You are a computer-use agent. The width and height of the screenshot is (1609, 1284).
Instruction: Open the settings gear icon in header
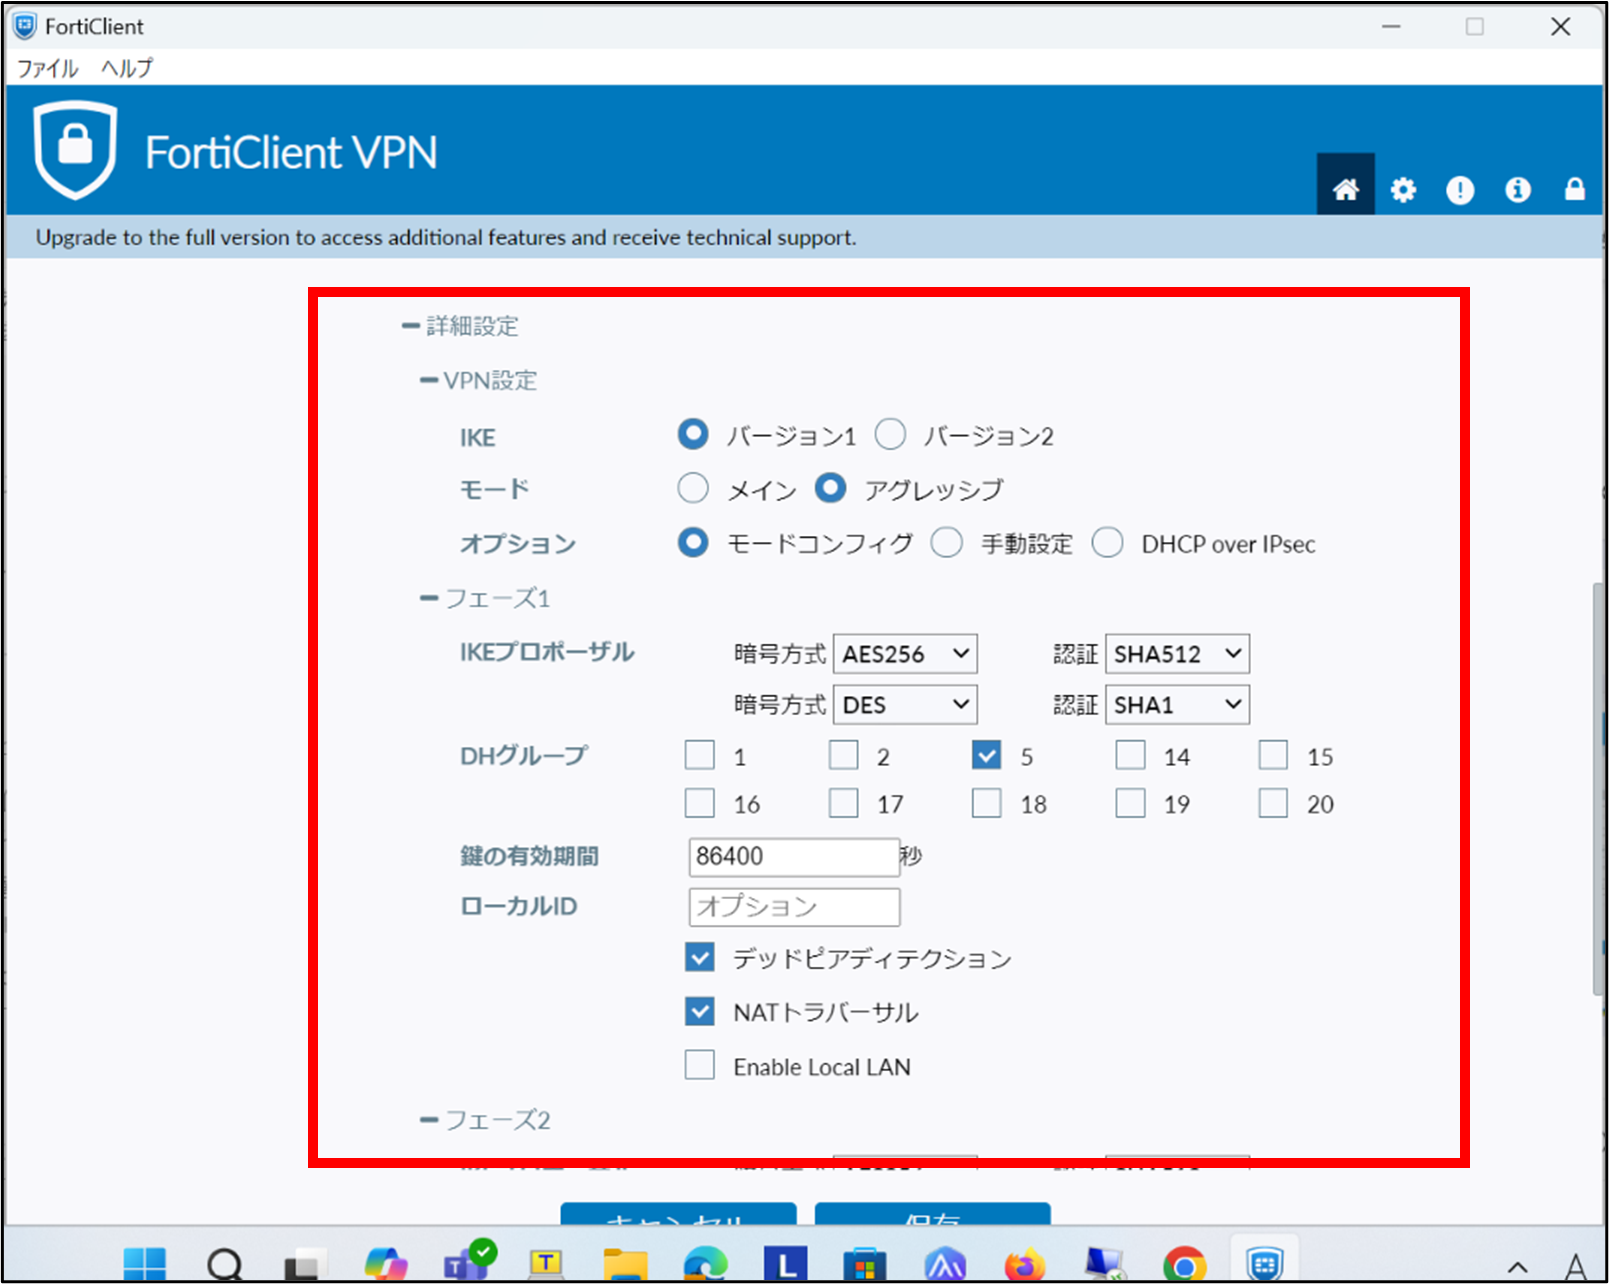coord(1403,189)
